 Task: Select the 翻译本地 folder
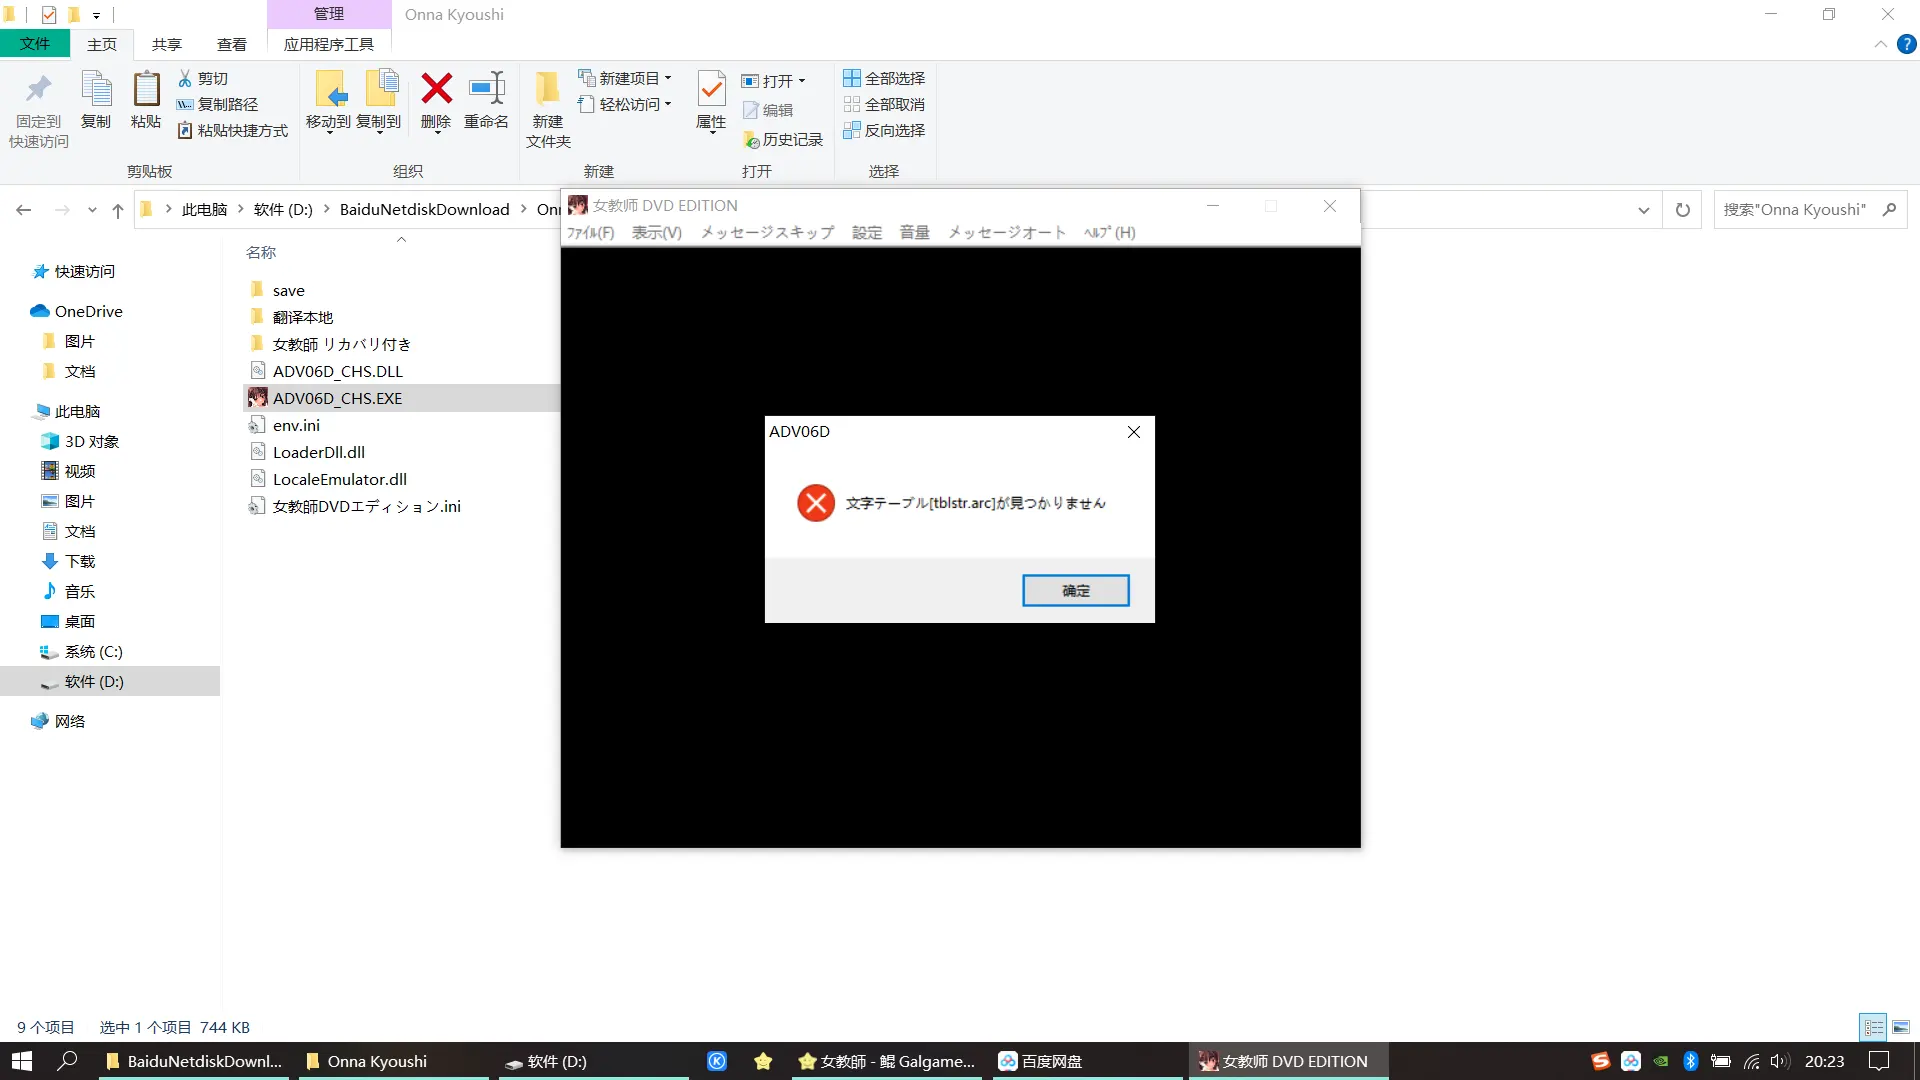click(302, 318)
